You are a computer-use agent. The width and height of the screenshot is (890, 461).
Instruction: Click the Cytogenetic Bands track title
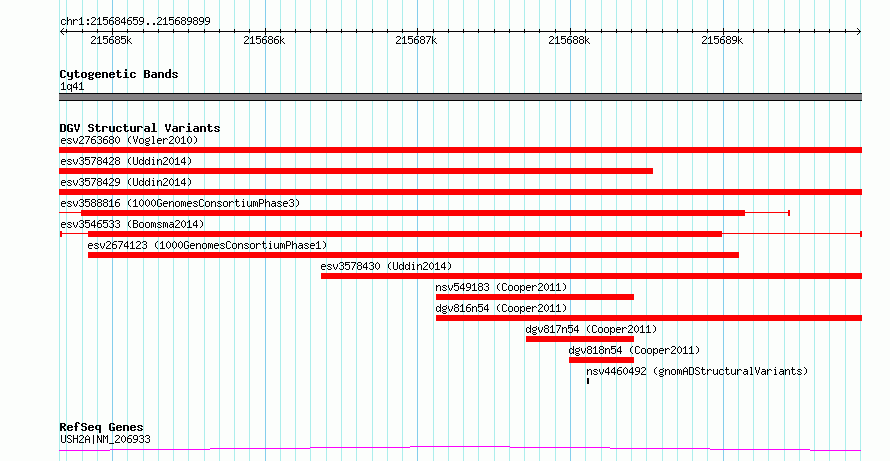point(119,74)
